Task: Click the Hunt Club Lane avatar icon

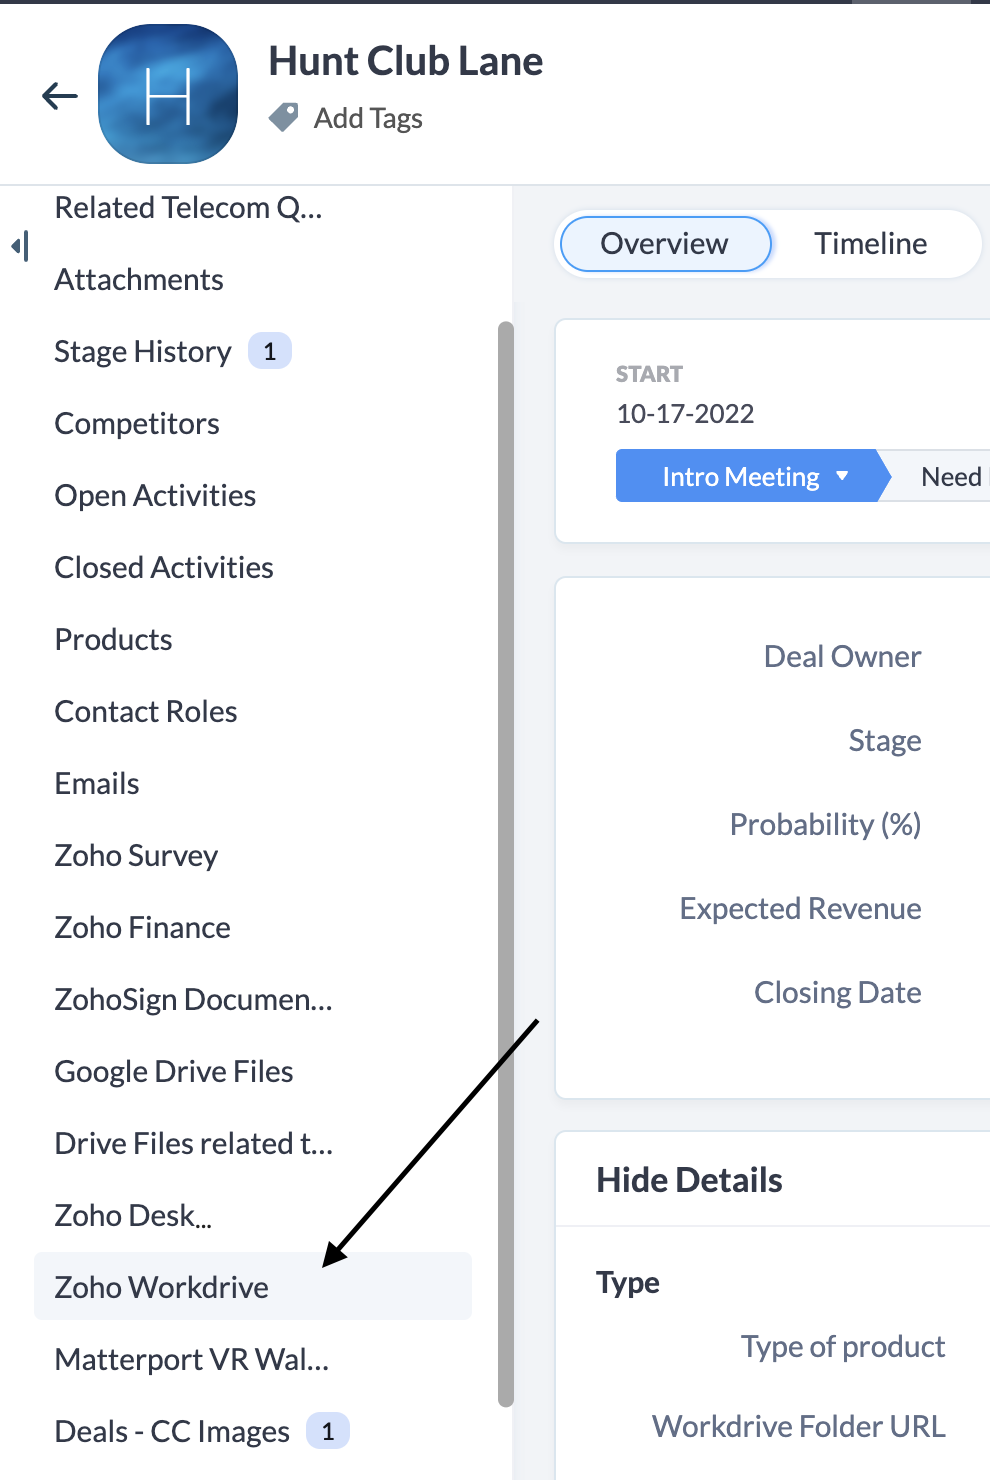Action: (168, 94)
